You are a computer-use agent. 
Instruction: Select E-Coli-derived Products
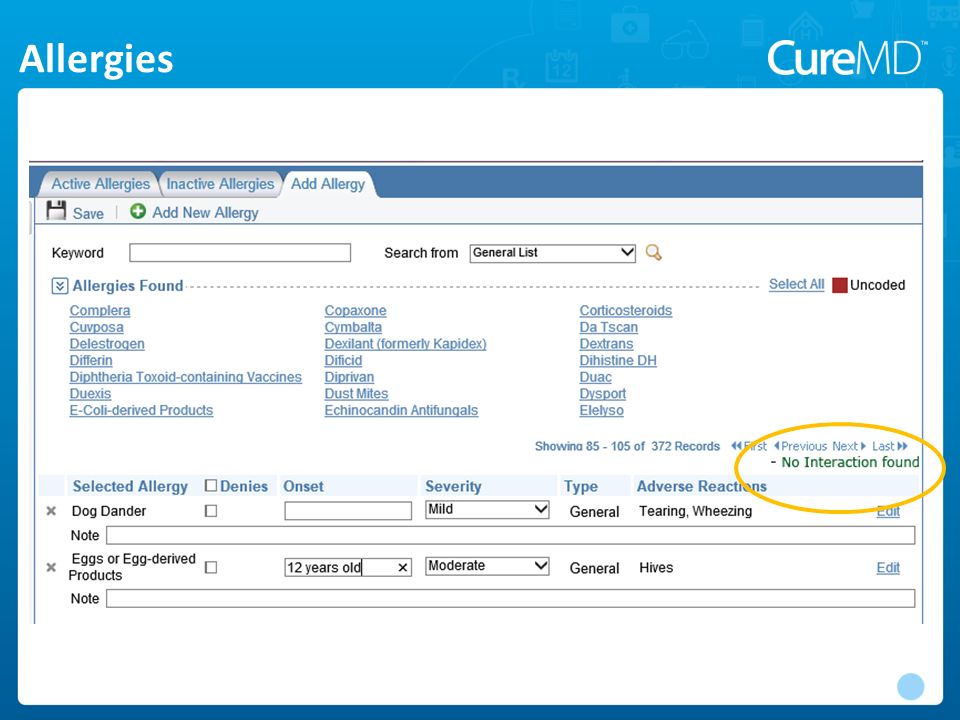(x=141, y=410)
